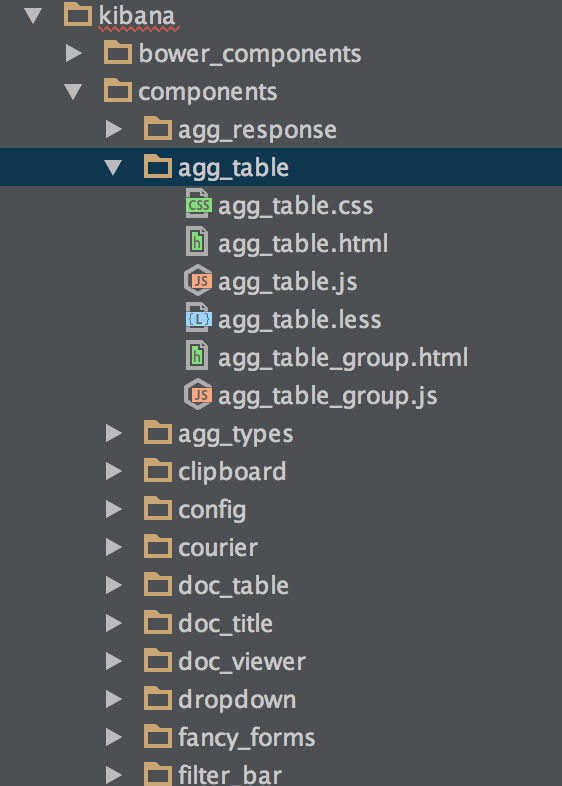Click the HTML icon beside agg_table_group.html
This screenshot has width=562, height=786.
(x=197, y=356)
